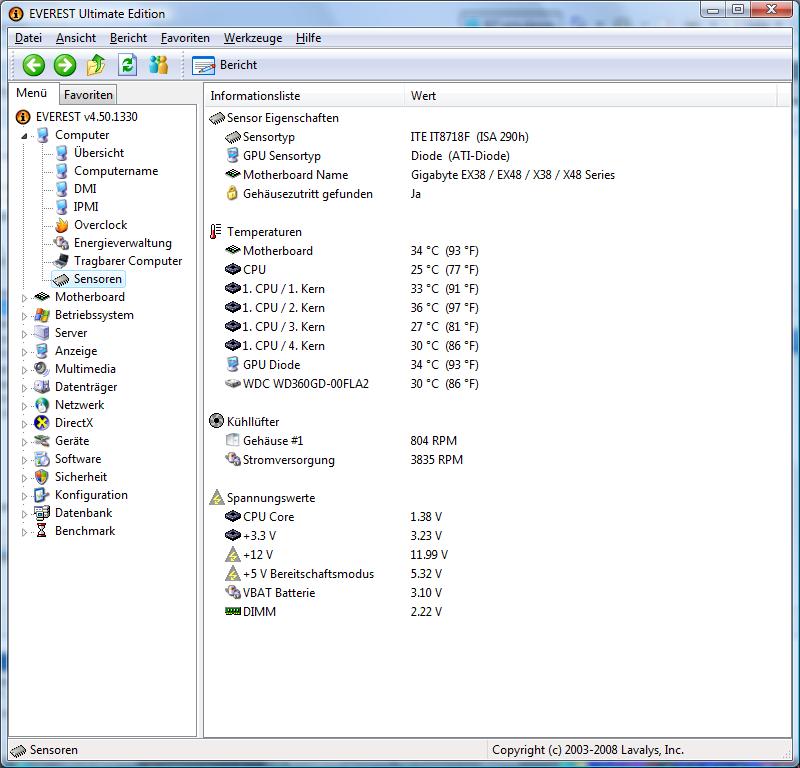
Task: Click the Netzwerk globe icon
Action: point(42,405)
